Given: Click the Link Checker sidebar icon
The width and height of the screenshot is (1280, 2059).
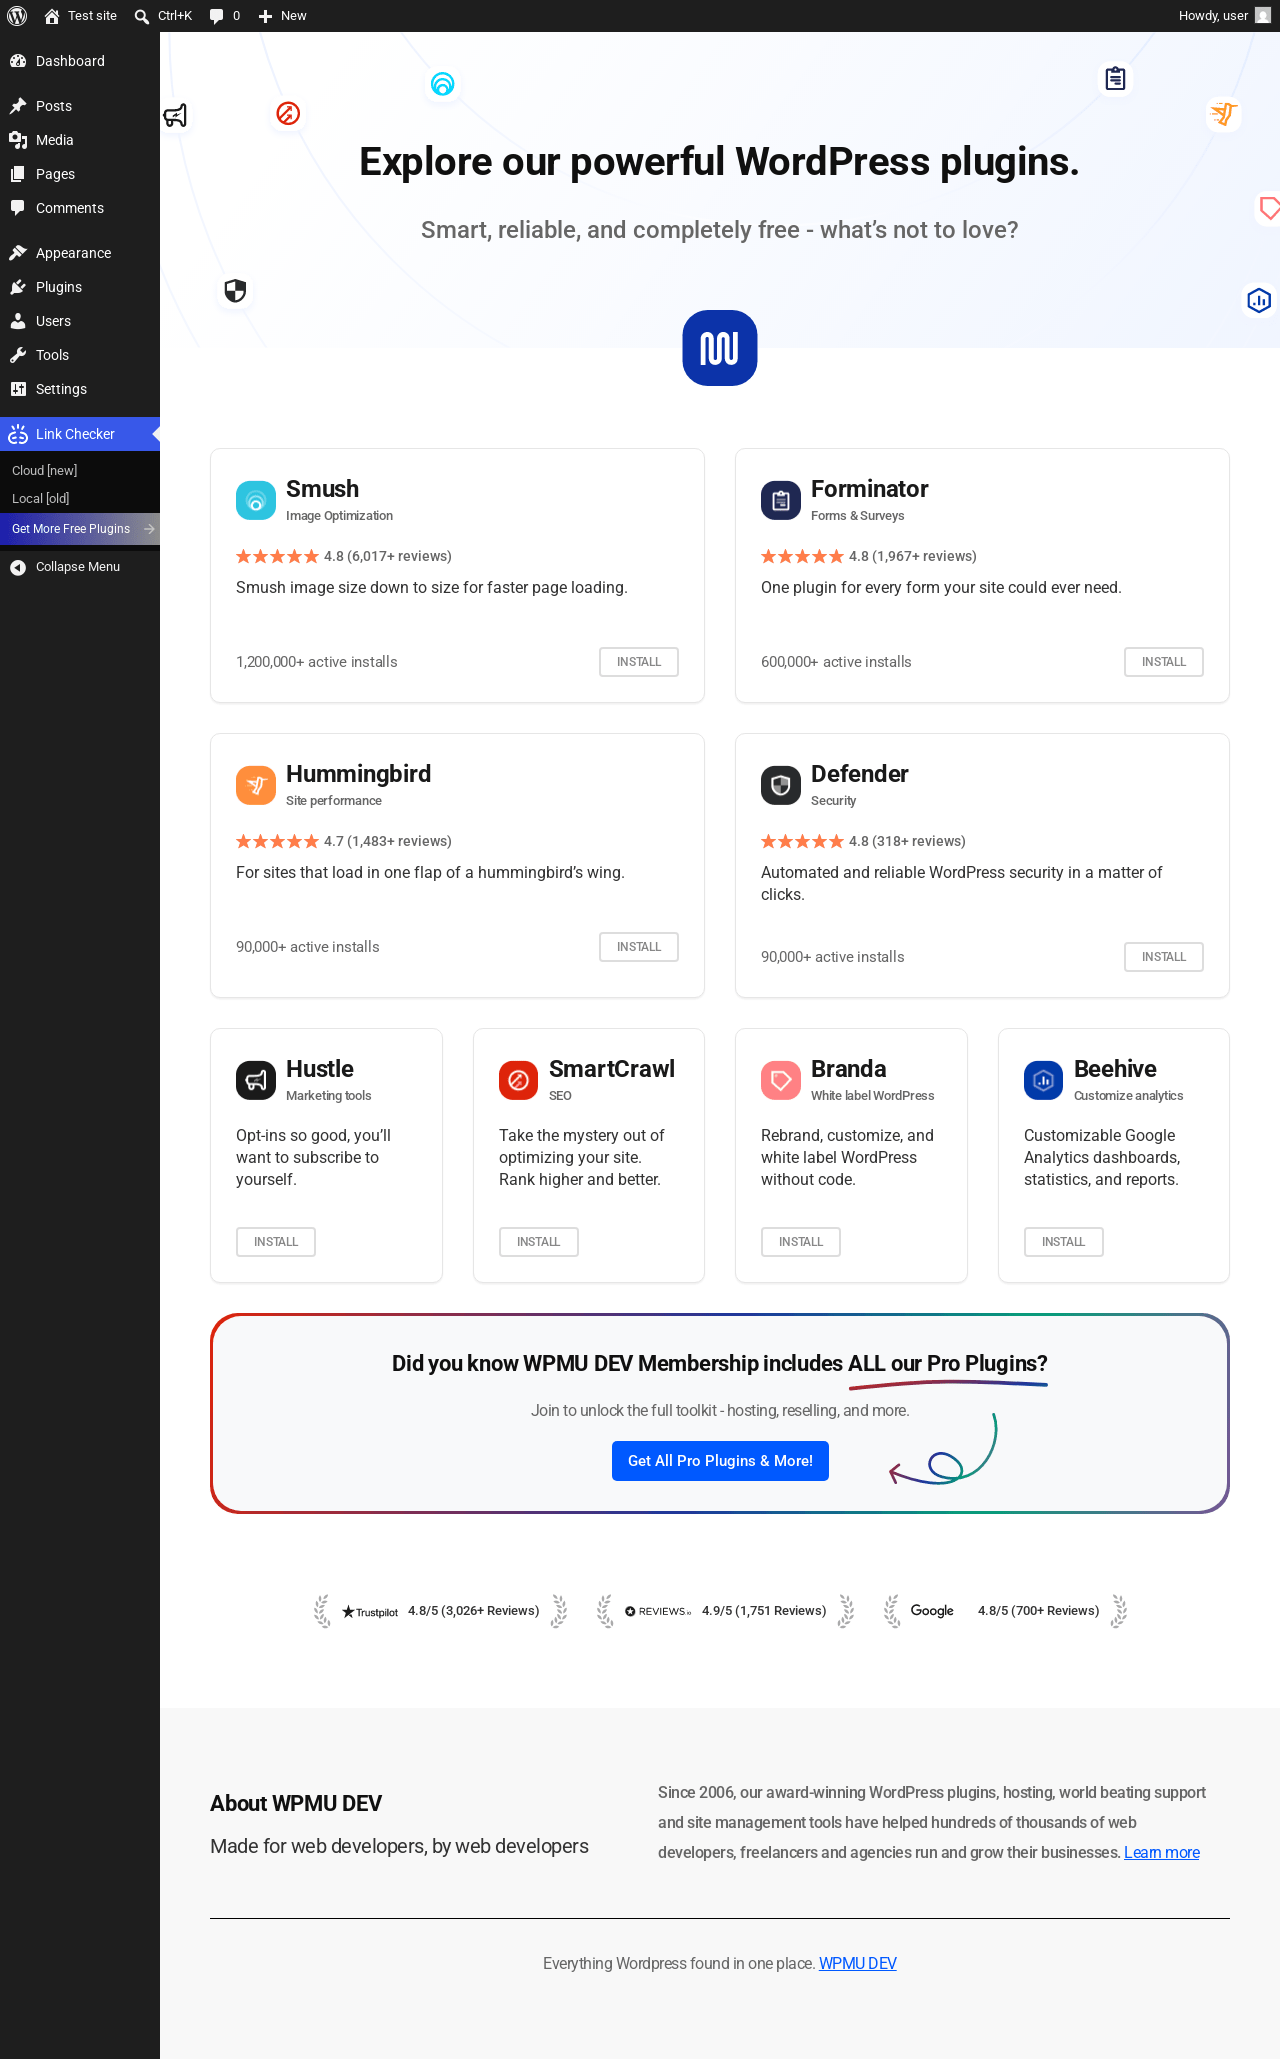Looking at the screenshot, I should (18, 434).
